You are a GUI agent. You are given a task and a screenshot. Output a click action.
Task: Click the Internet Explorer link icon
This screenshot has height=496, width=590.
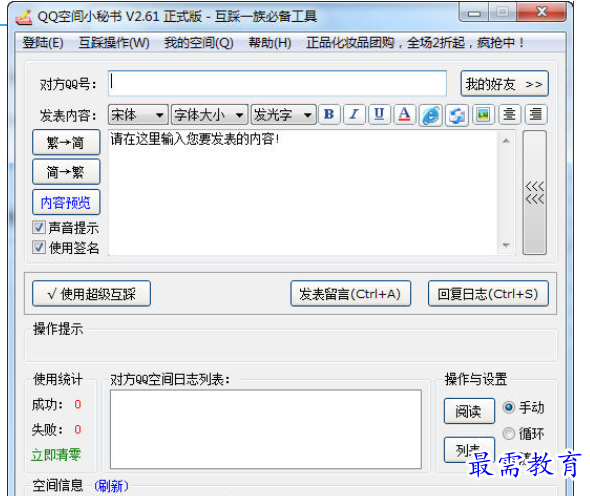pyautogui.click(x=431, y=115)
